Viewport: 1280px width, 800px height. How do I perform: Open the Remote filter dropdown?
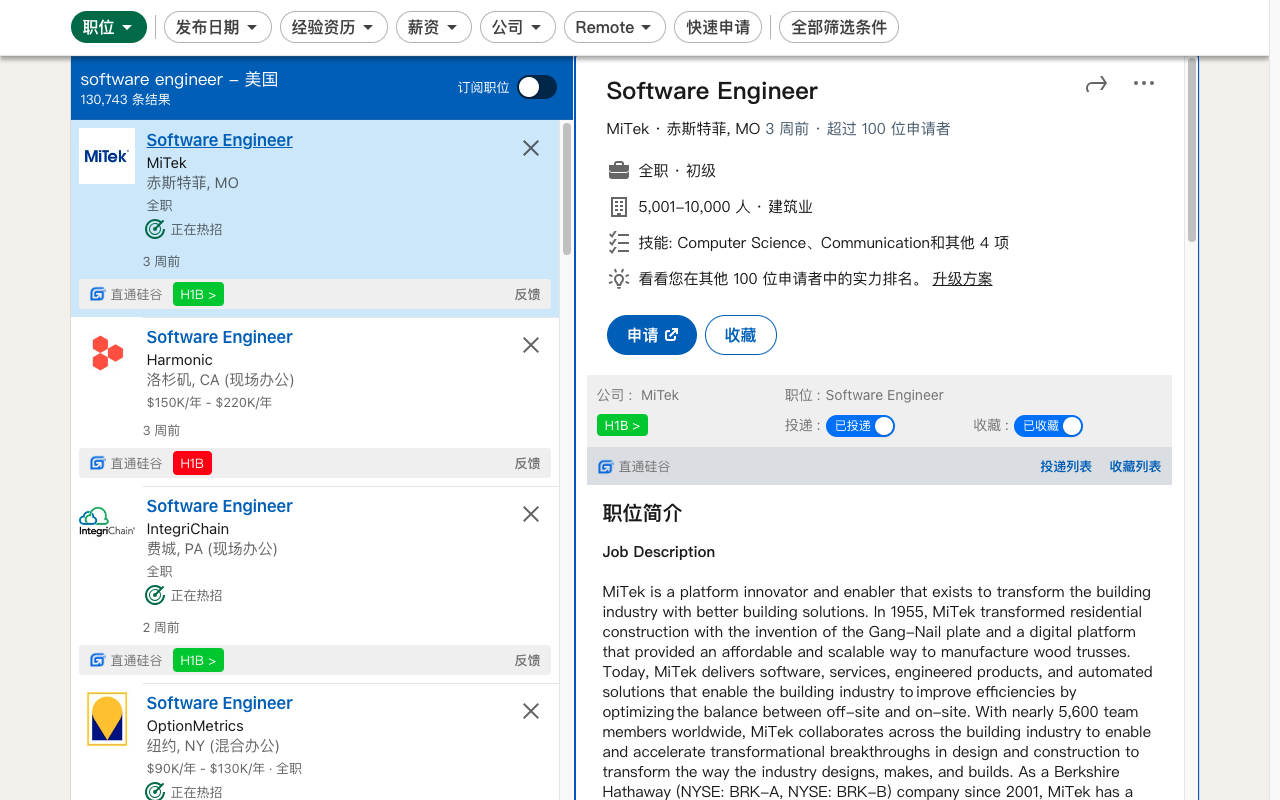[615, 27]
